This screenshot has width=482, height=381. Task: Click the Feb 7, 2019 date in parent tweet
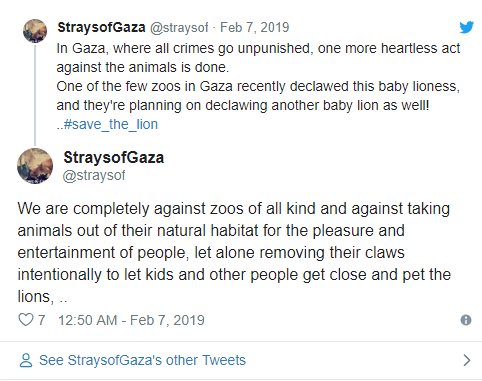click(255, 27)
